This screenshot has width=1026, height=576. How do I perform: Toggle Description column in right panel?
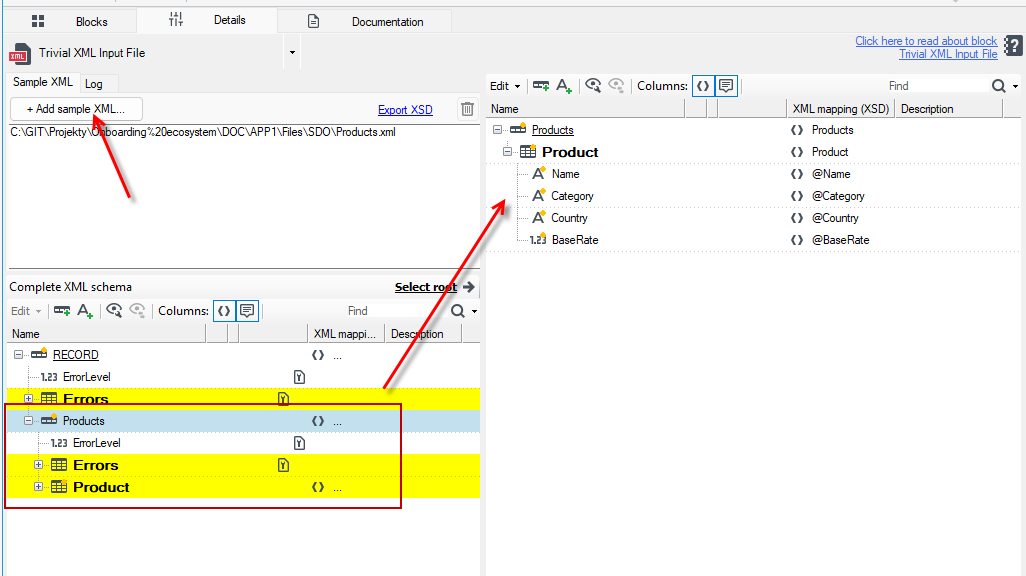(x=726, y=86)
